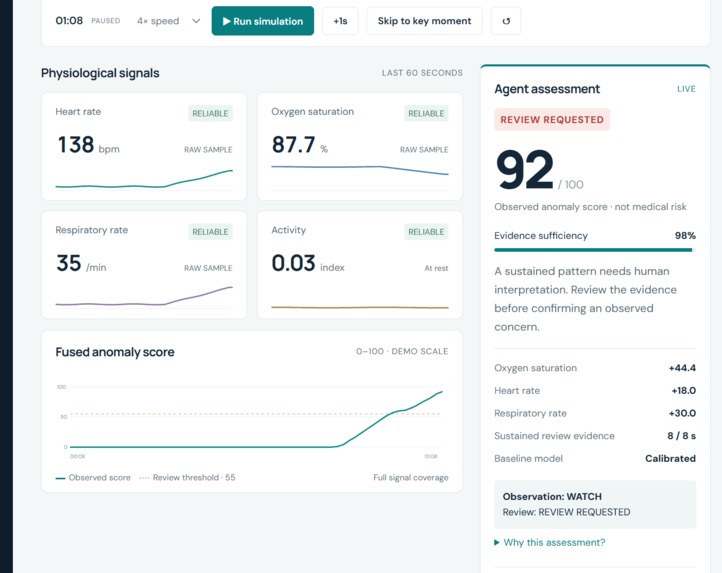
Task: Advance simulation with the +1s button
Action: click(340, 21)
